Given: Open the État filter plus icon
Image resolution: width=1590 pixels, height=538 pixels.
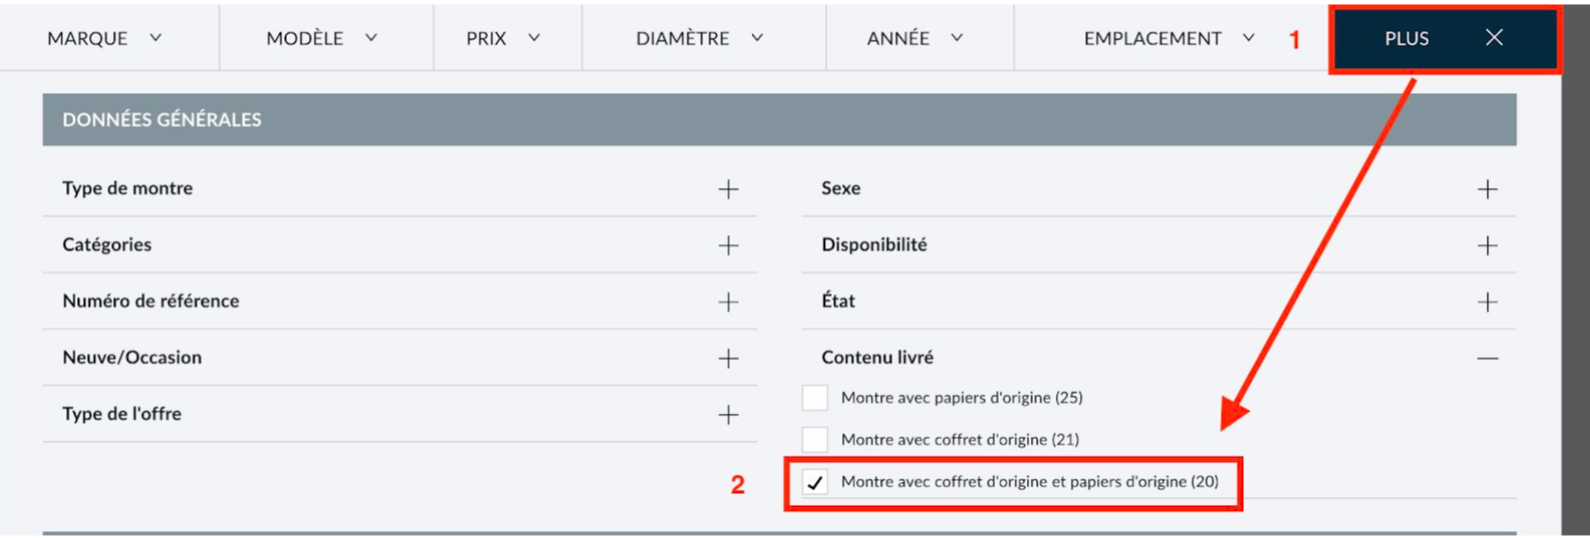Looking at the screenshot, I should 1487,302.
